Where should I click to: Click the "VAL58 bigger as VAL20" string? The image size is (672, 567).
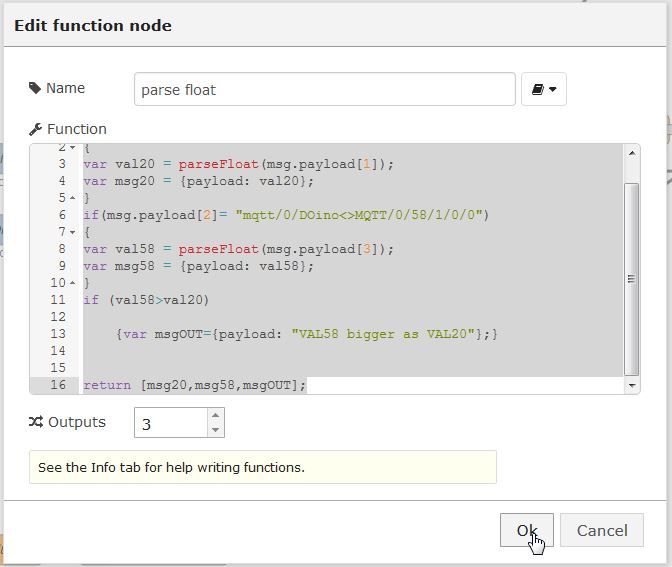[385, 334]
